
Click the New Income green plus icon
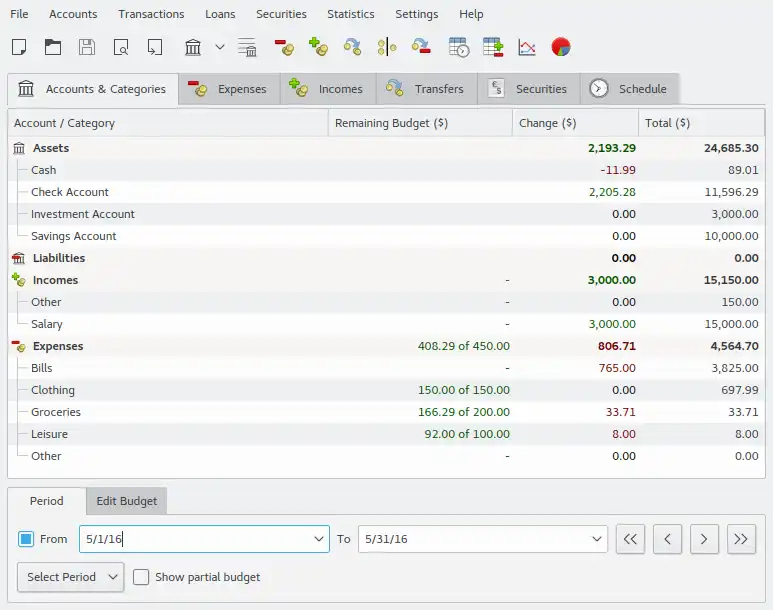click(x=318, y=47)
